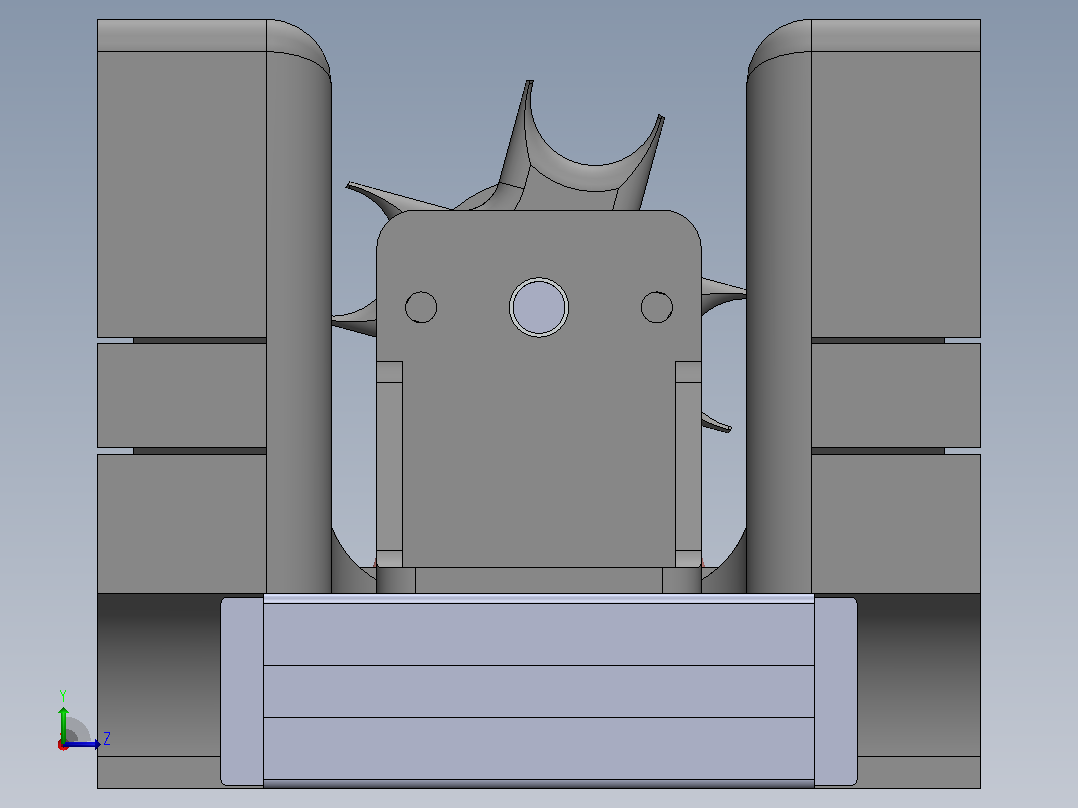Select the large center hole on the plate
Viewport: 1078px width, 808px height.
coord(539,307)
